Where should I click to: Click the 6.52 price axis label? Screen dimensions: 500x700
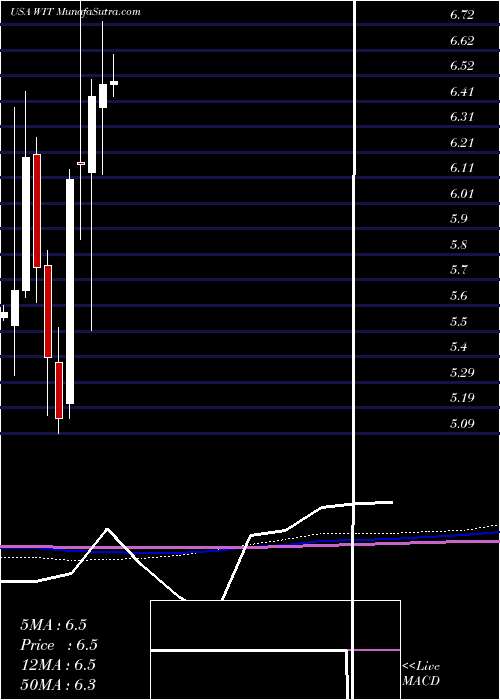pyautogui.click(x=462, y=66)
